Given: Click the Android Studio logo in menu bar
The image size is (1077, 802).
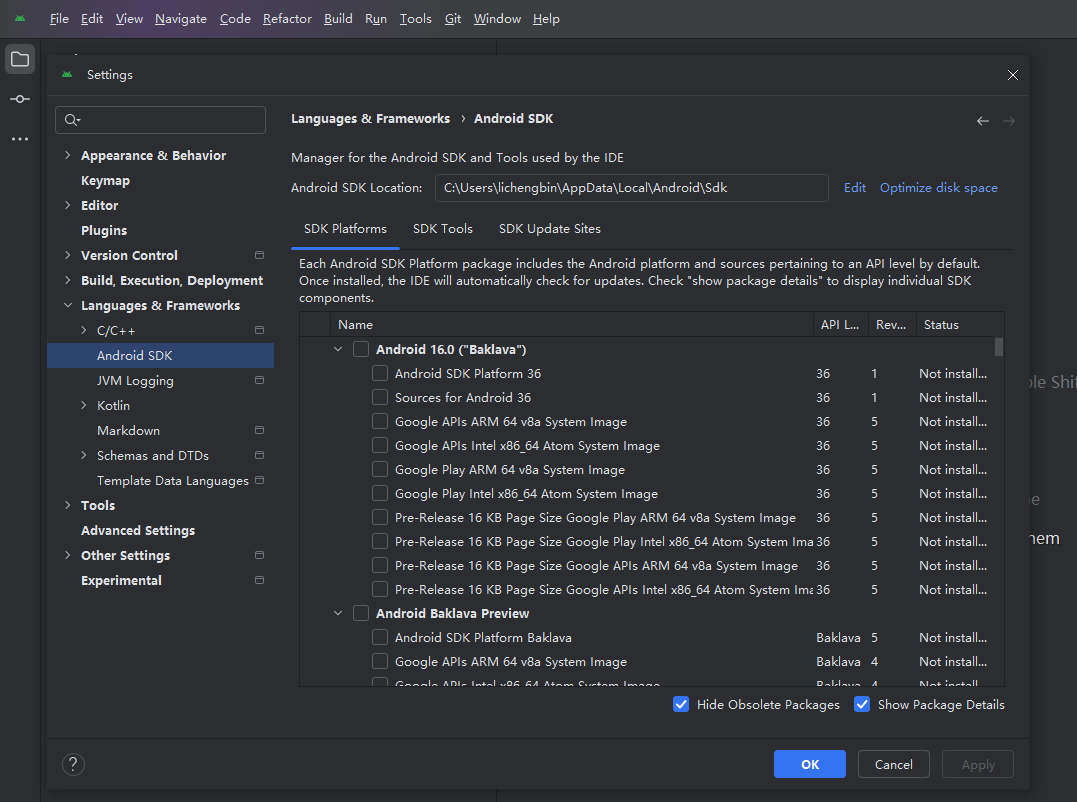Looking at the screenshot, I should click(20, 19).
